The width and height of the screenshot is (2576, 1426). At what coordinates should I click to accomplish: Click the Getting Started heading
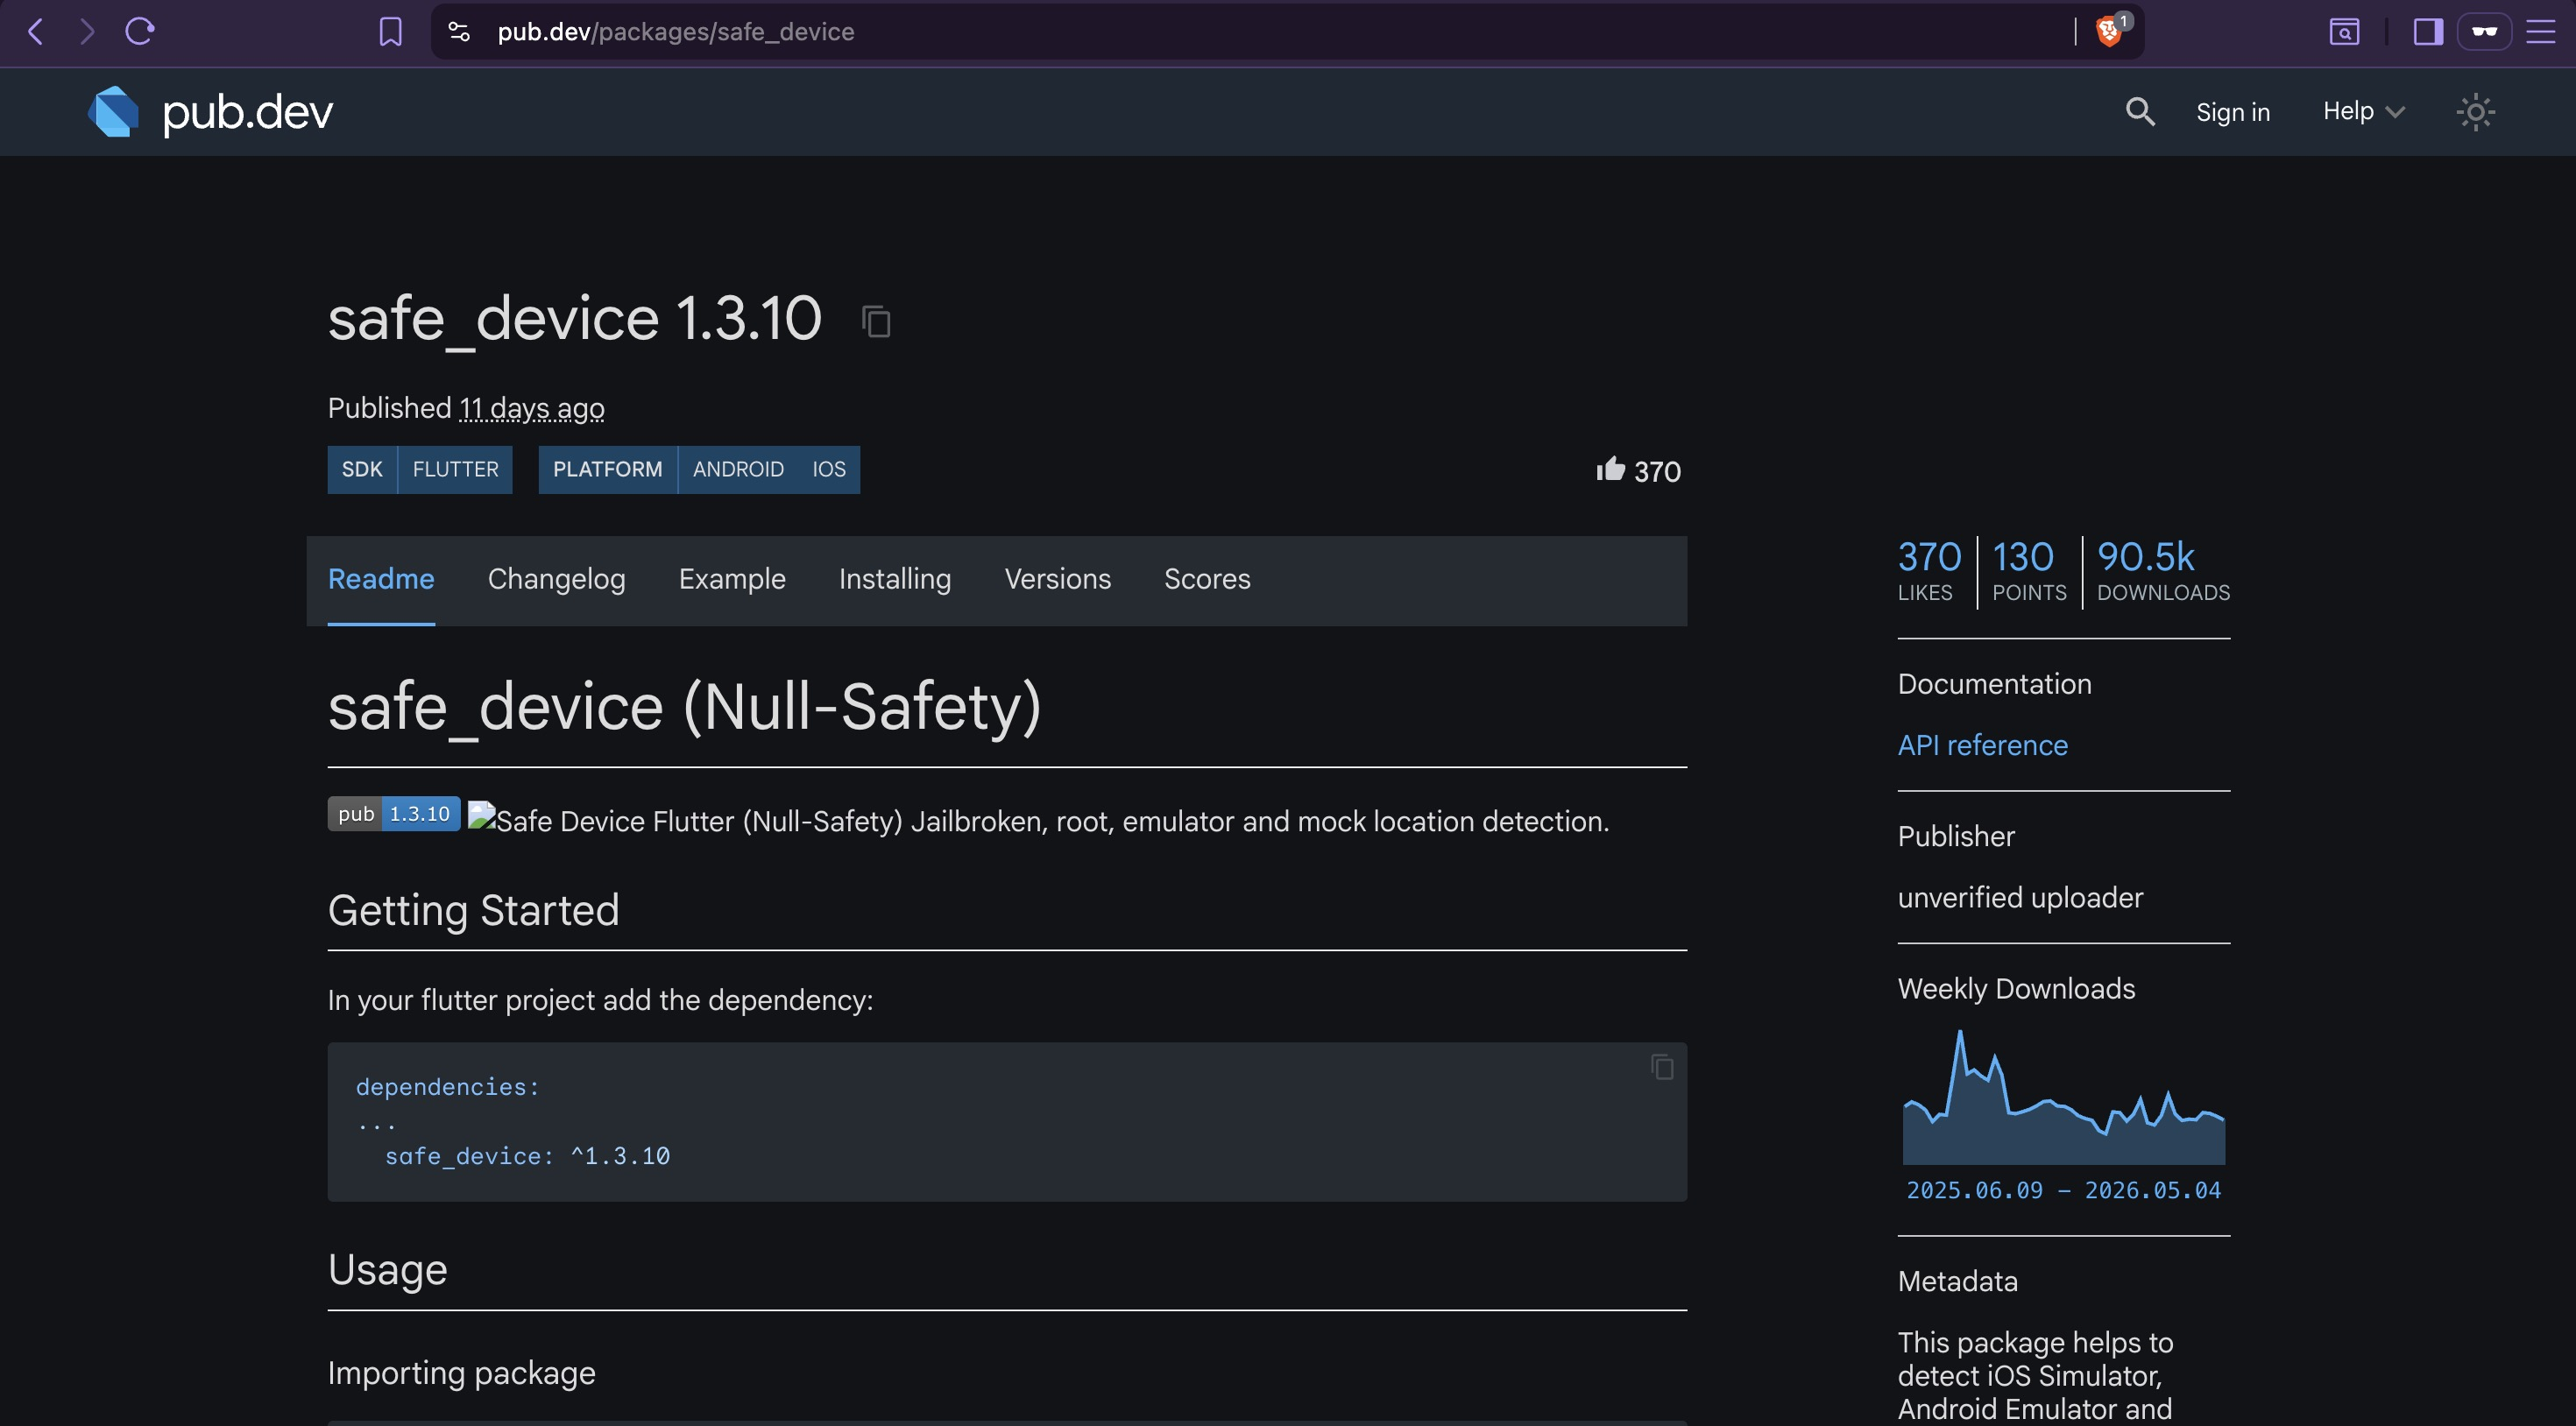473,910
